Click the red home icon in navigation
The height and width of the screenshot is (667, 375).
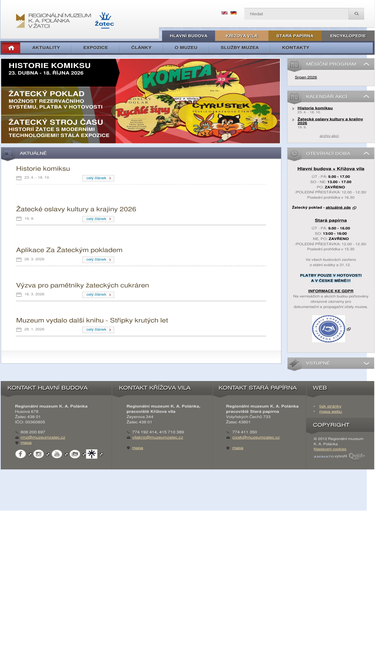coord(11,48)
